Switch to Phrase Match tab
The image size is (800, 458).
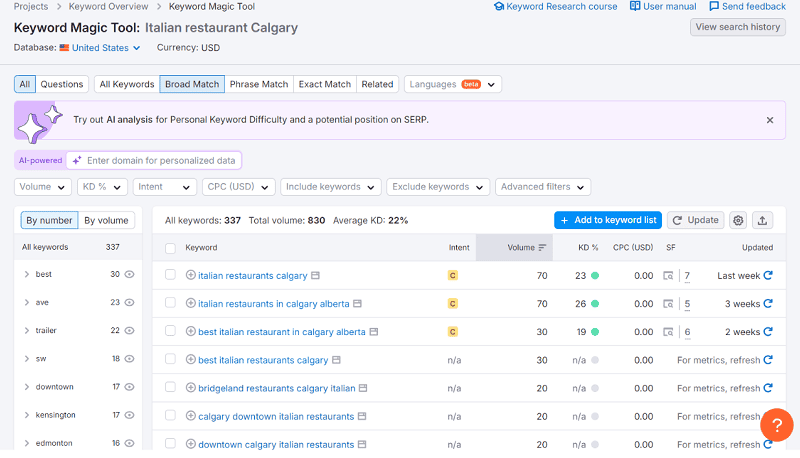pyautogui.click(x=258, y=84)
